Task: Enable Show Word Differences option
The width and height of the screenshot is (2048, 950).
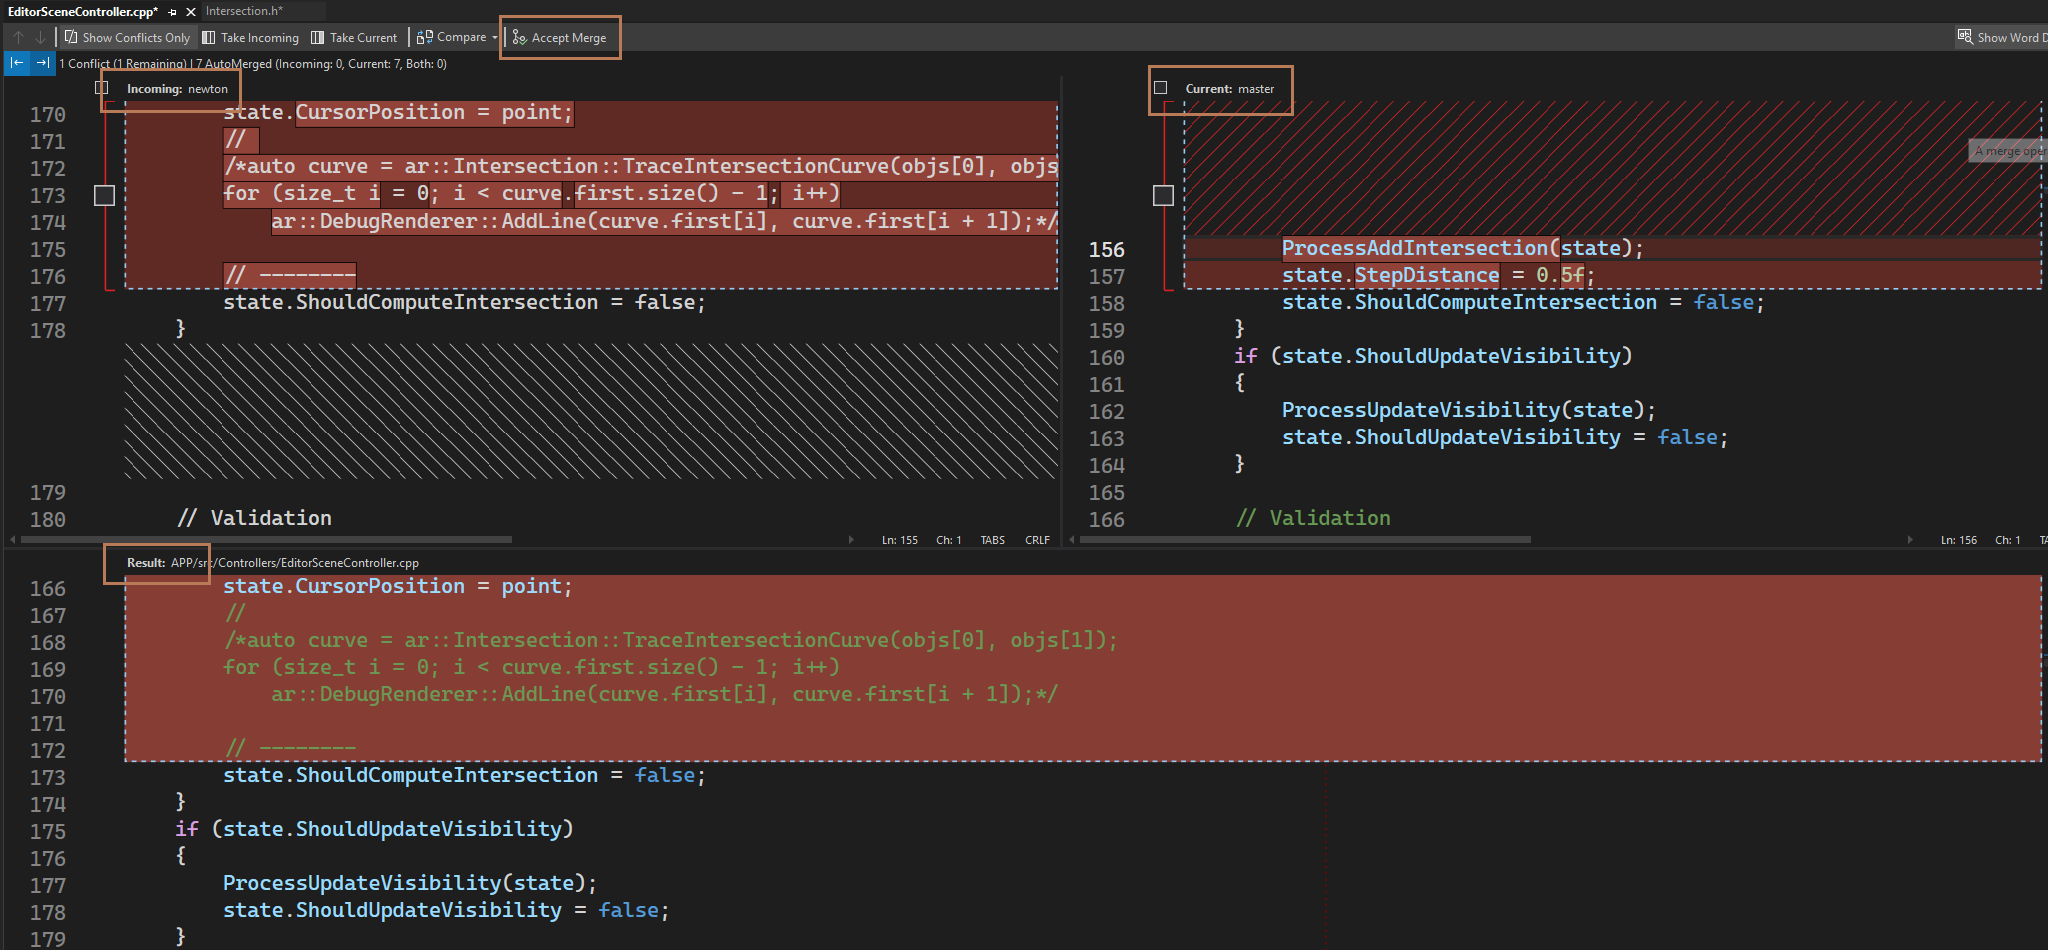Action: [x=2002, y=37]
